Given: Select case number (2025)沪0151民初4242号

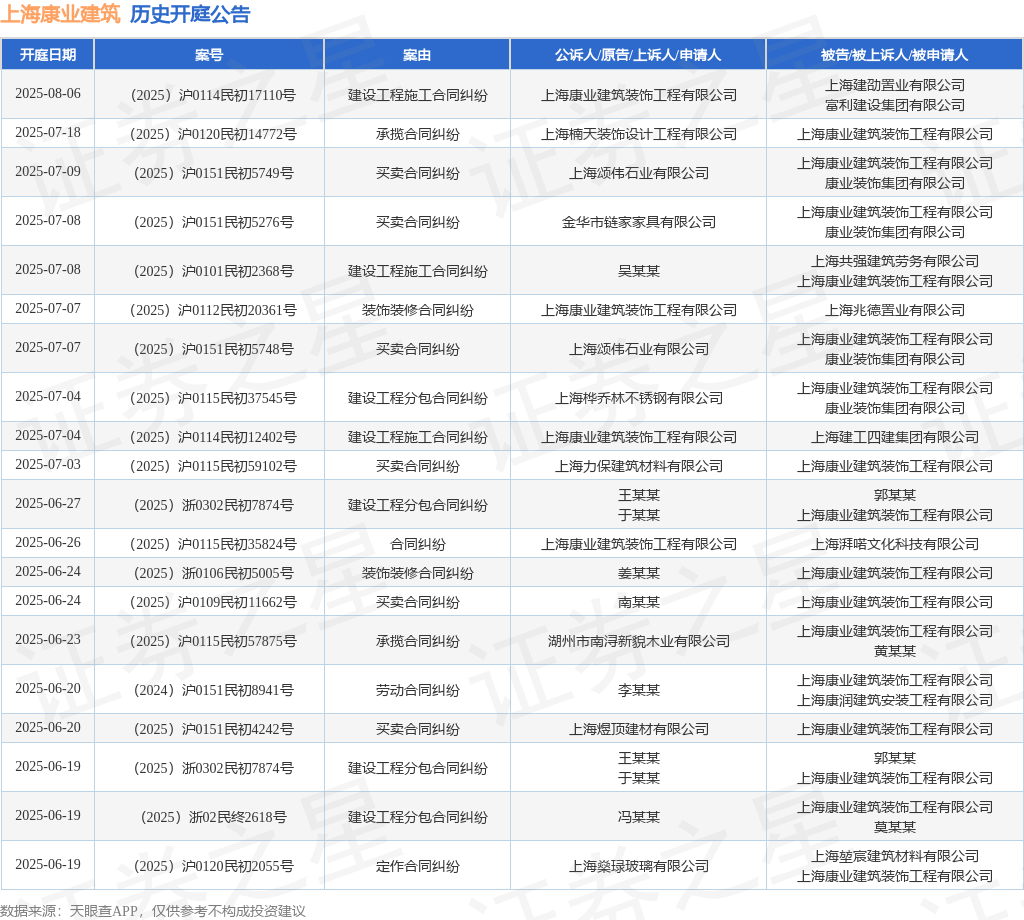Looking at the screenshot, I should tap(213, 729).
